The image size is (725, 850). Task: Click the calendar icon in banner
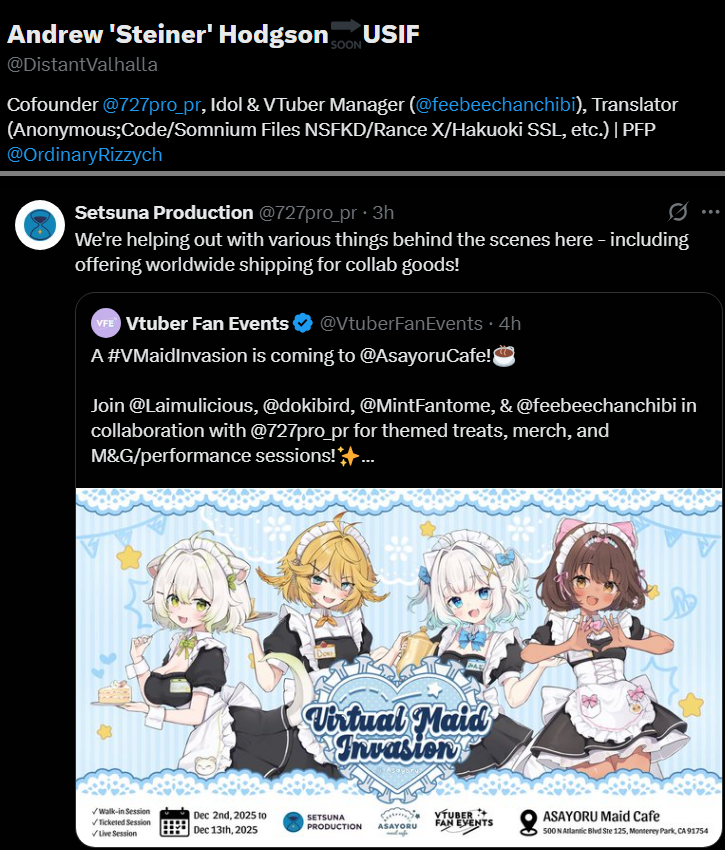pos(174,822)
